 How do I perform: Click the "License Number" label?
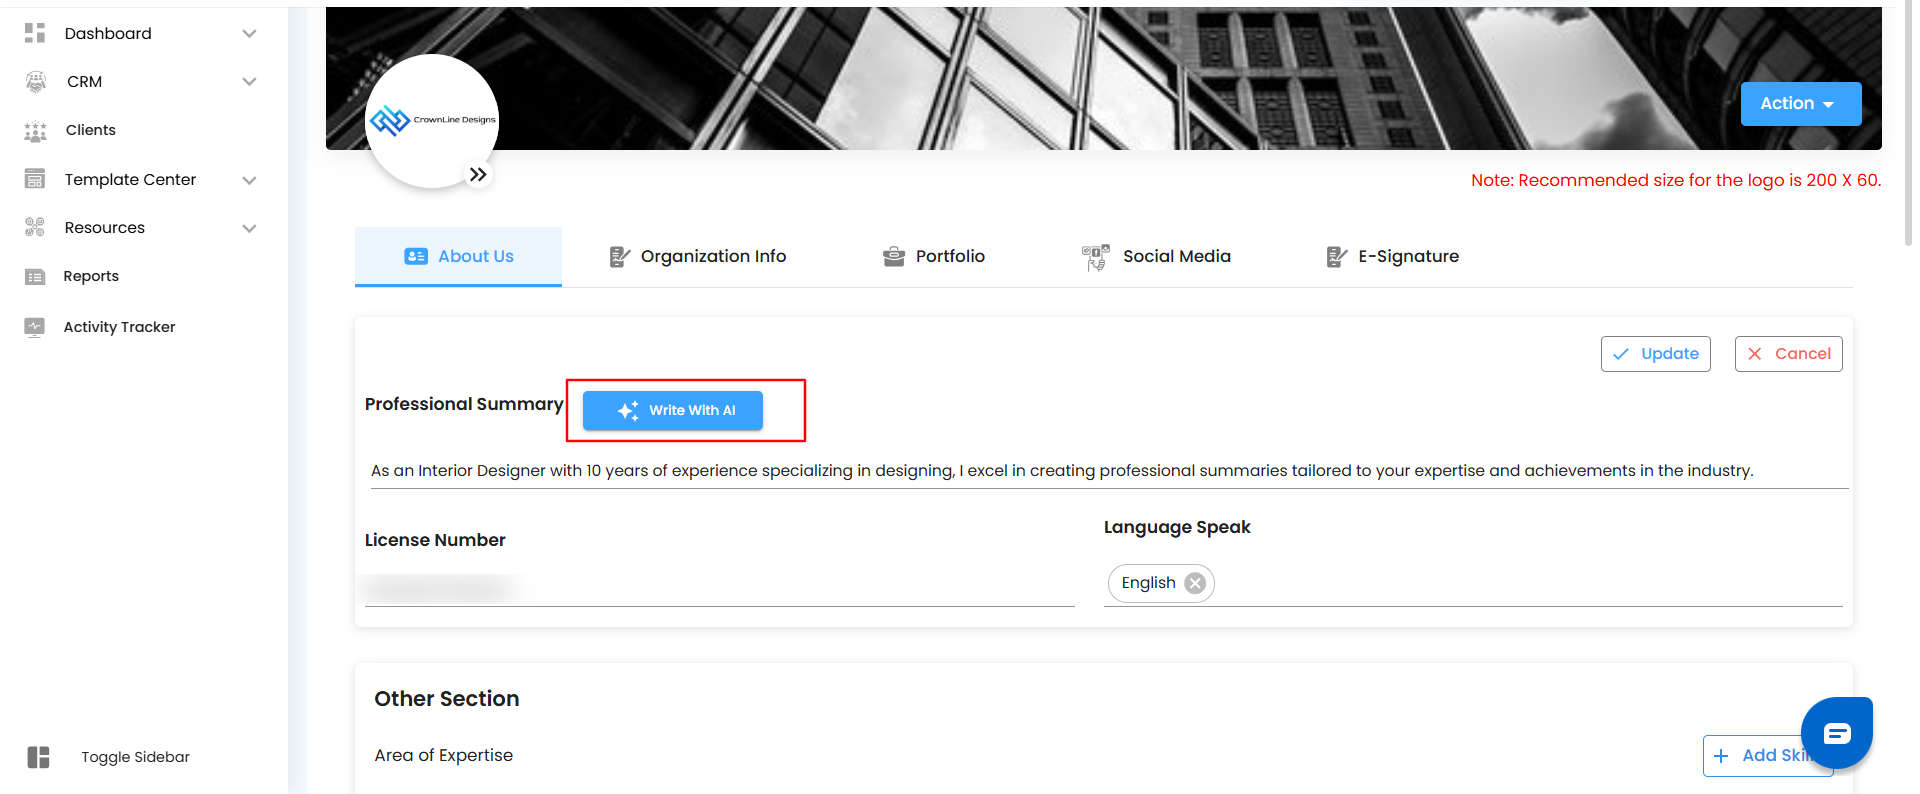435,540
